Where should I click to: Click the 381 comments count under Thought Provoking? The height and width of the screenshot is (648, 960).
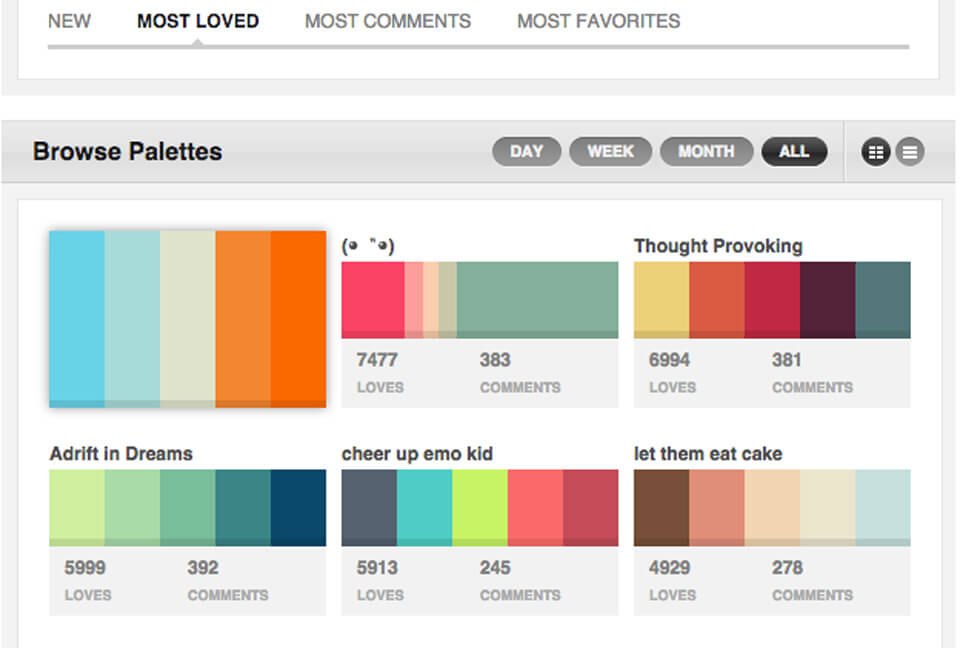(786, 360)
